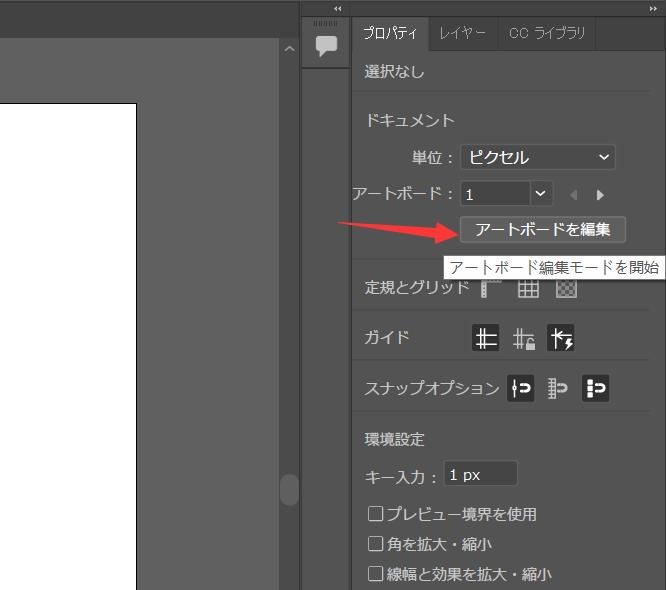Open the comments panel speech bubble icon
The width and height of the screenshot is (666, 590).
pos(326,46)
